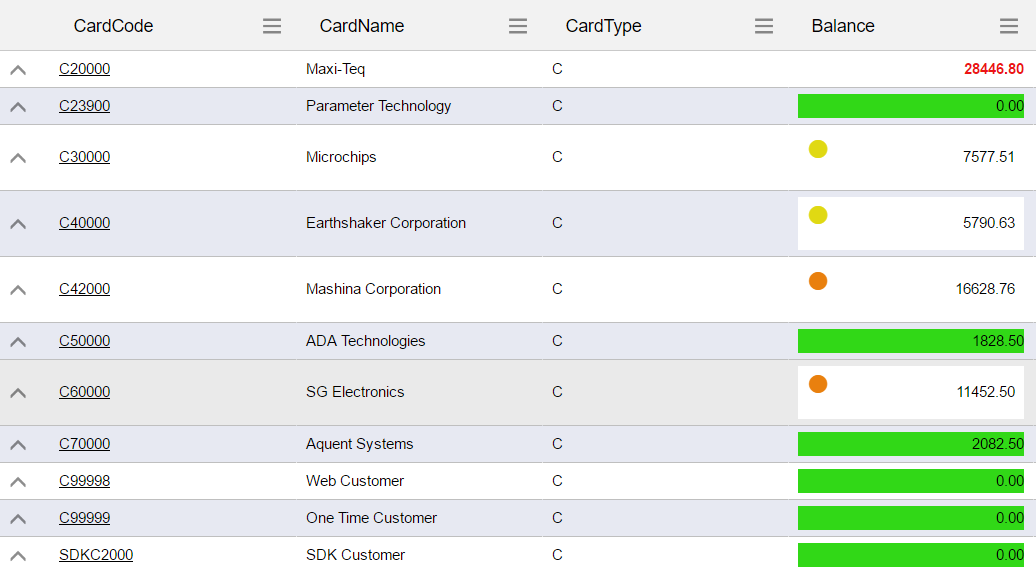
Task: Open the CardType column menu icon
Action: 764,26
